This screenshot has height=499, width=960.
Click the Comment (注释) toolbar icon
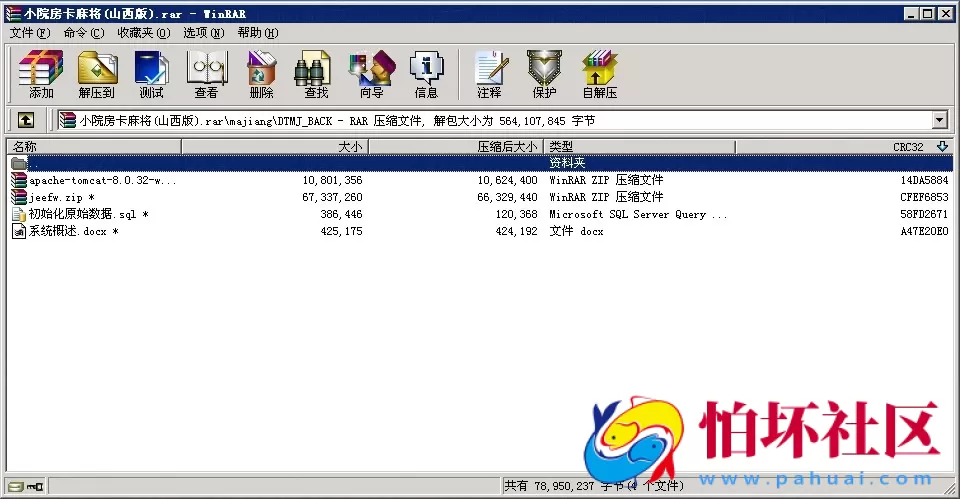tap(489, 74)
